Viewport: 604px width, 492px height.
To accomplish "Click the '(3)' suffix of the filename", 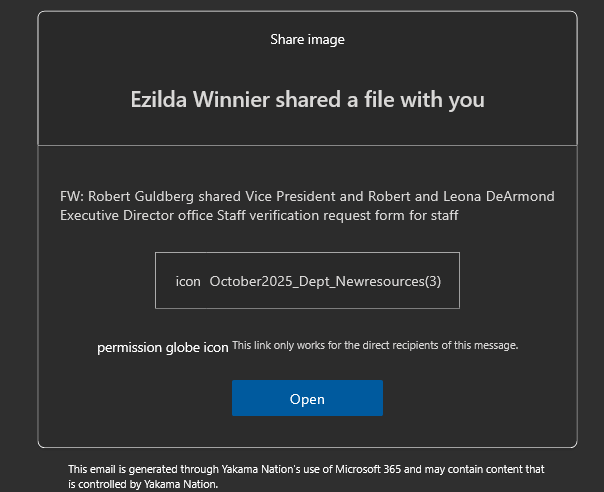I will point(432,281).
